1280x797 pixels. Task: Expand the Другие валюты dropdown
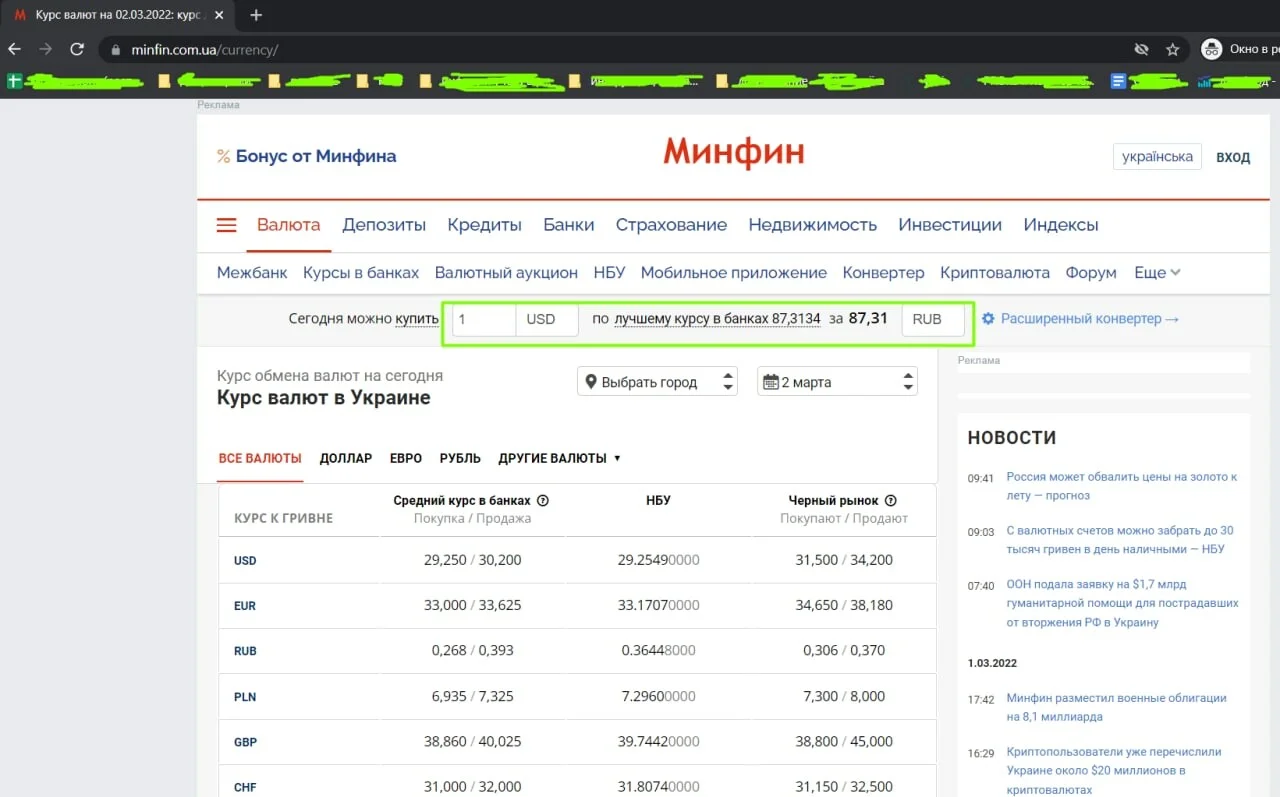[x=560, y=458]
